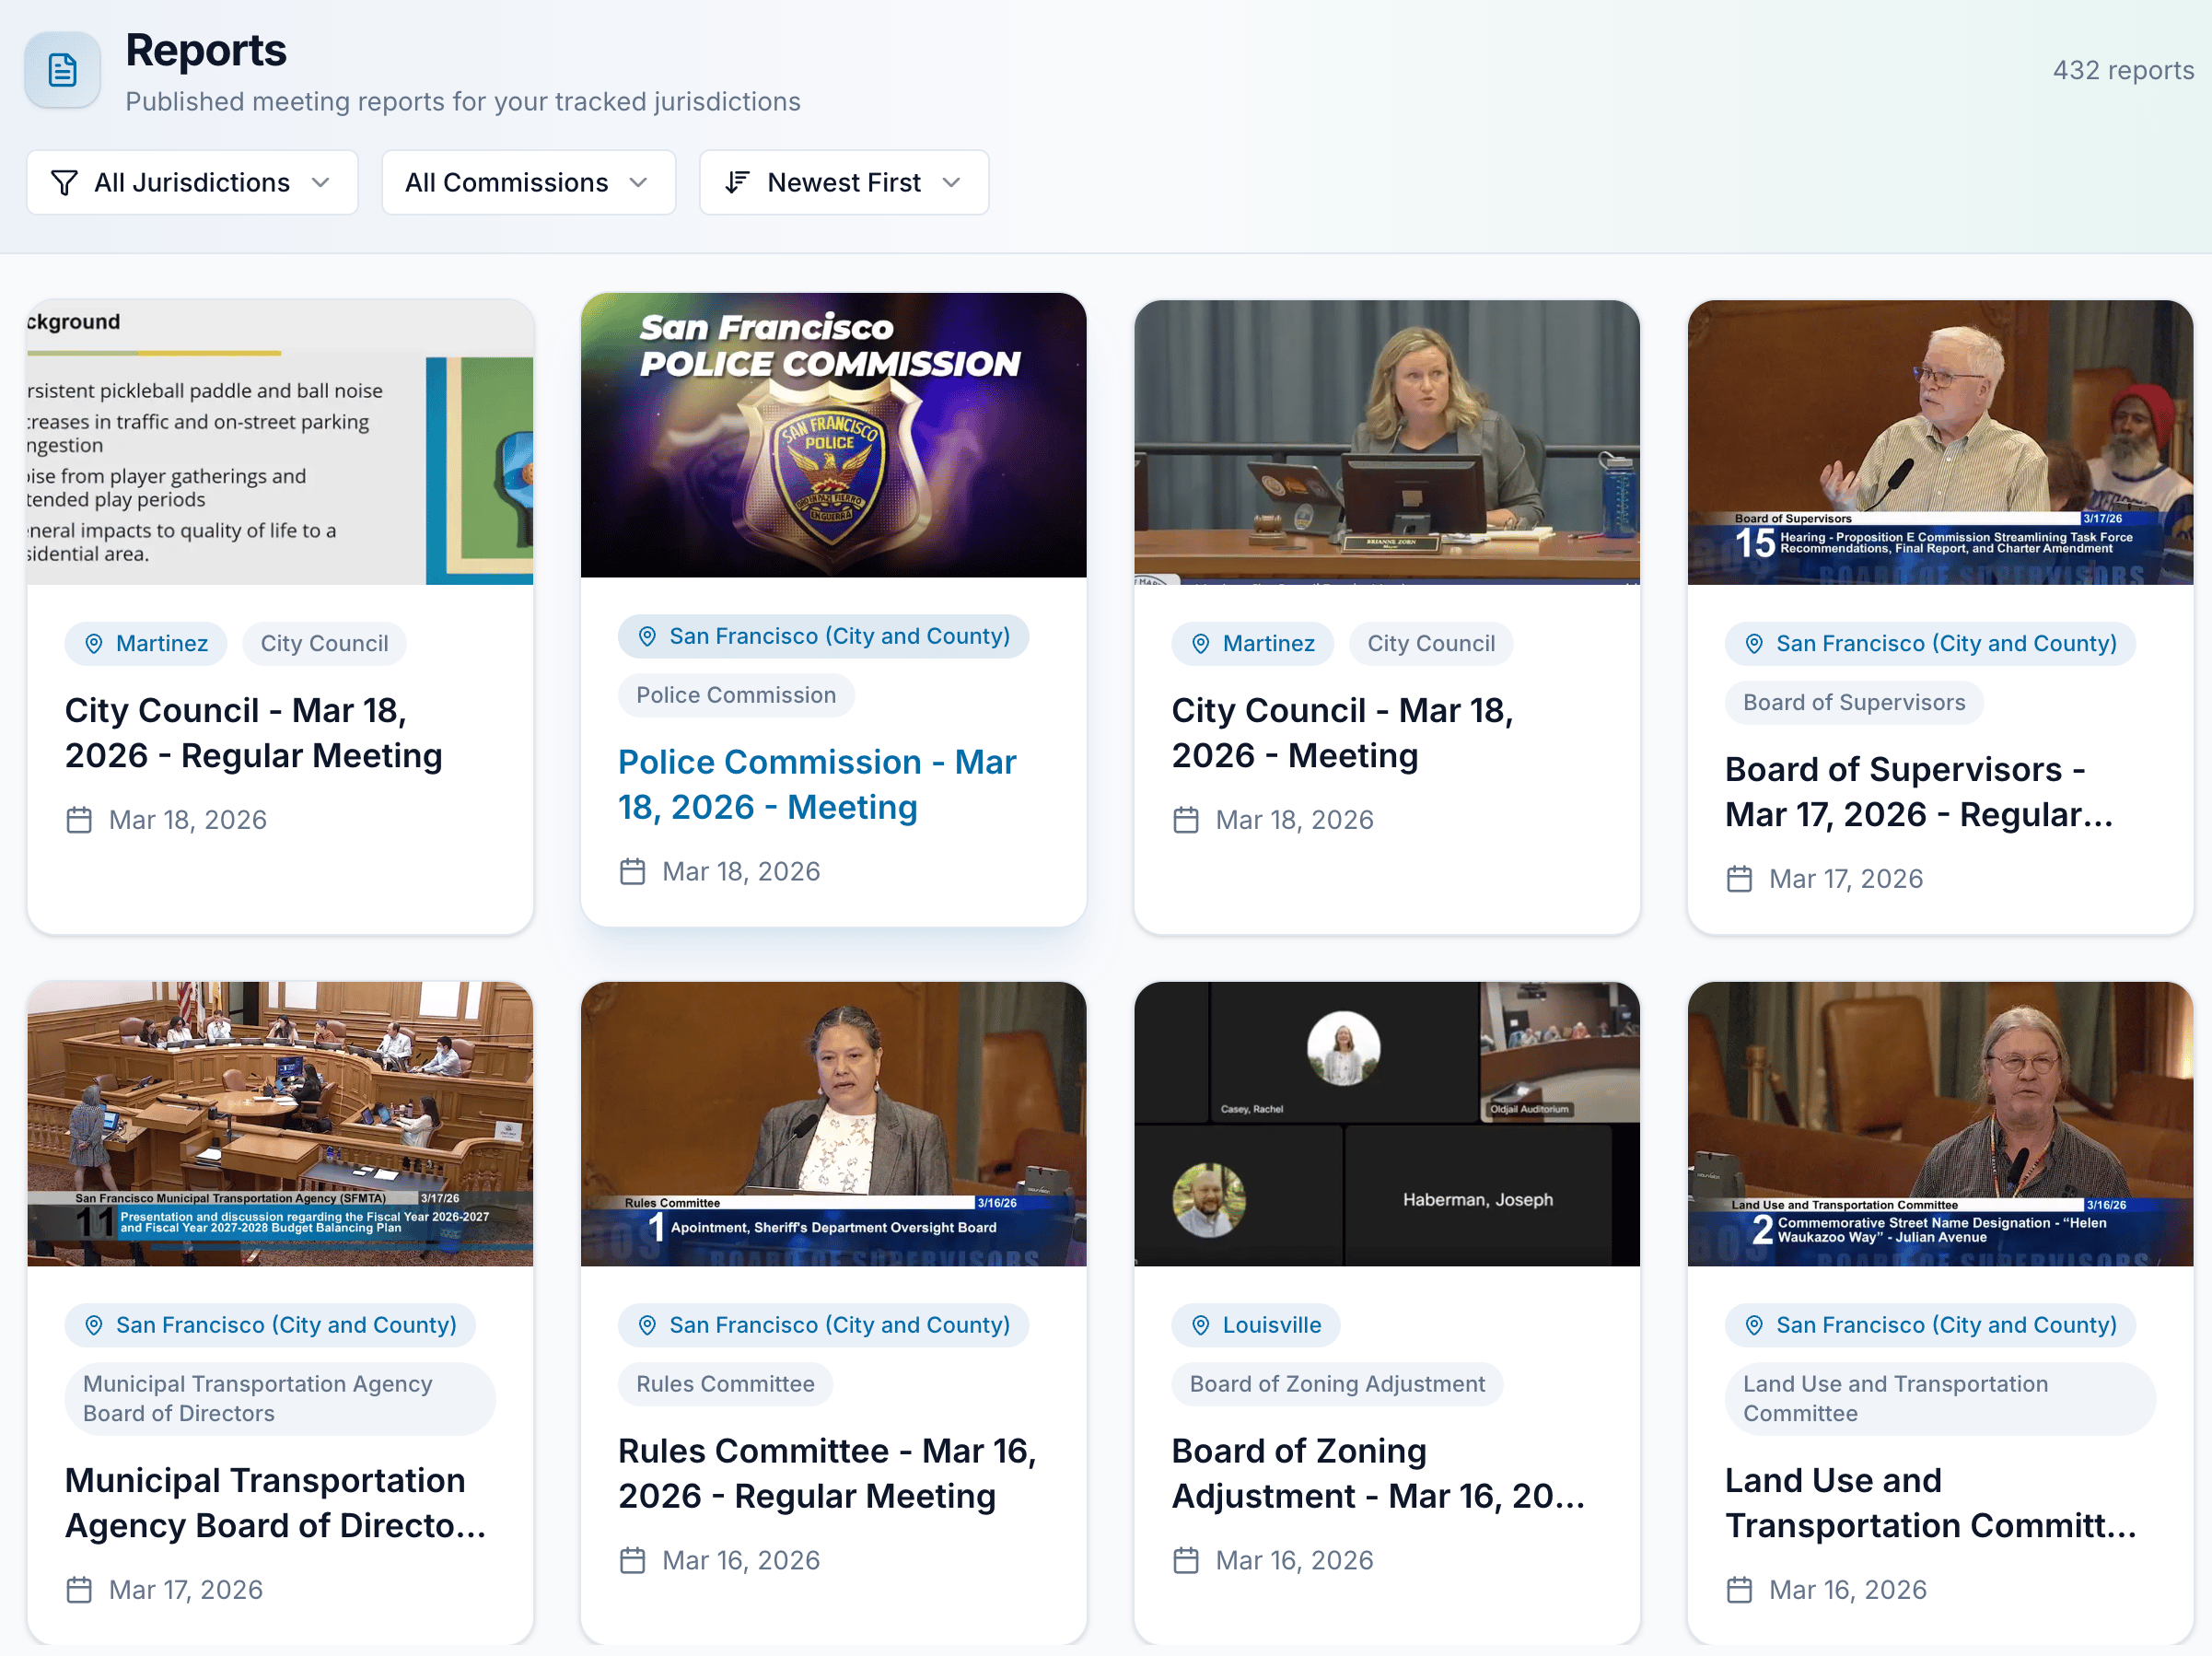Open the Newest First sort dropdown

[x=843, y=183]
